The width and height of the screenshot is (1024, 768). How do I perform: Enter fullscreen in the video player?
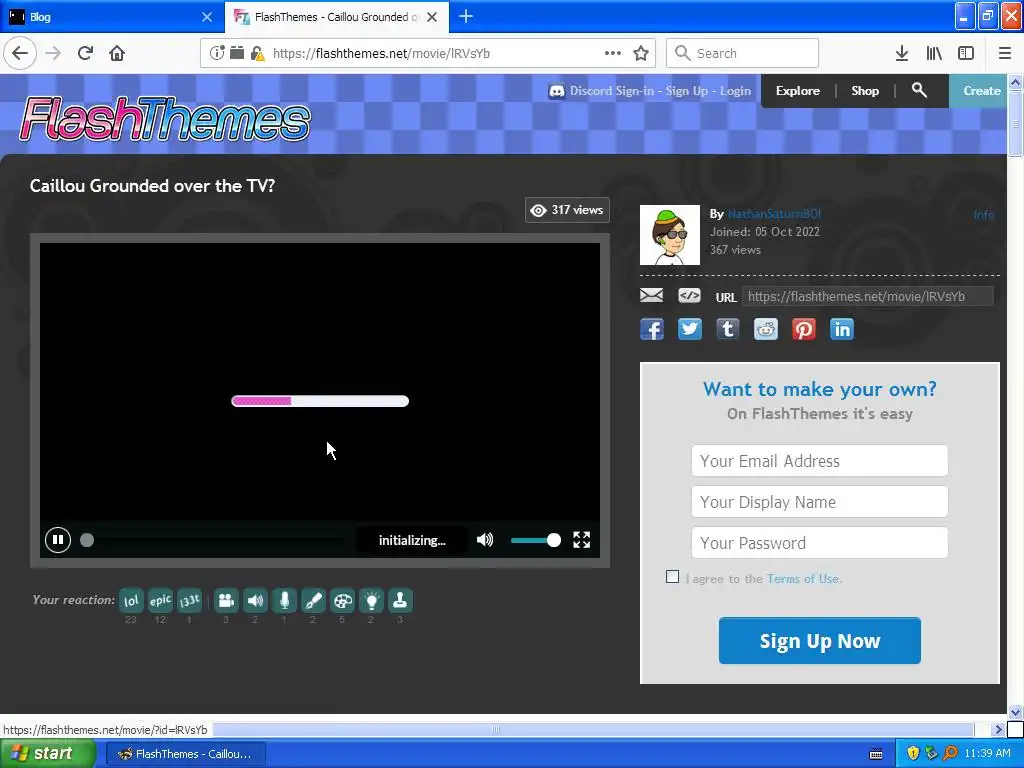[x=581, y=539]
